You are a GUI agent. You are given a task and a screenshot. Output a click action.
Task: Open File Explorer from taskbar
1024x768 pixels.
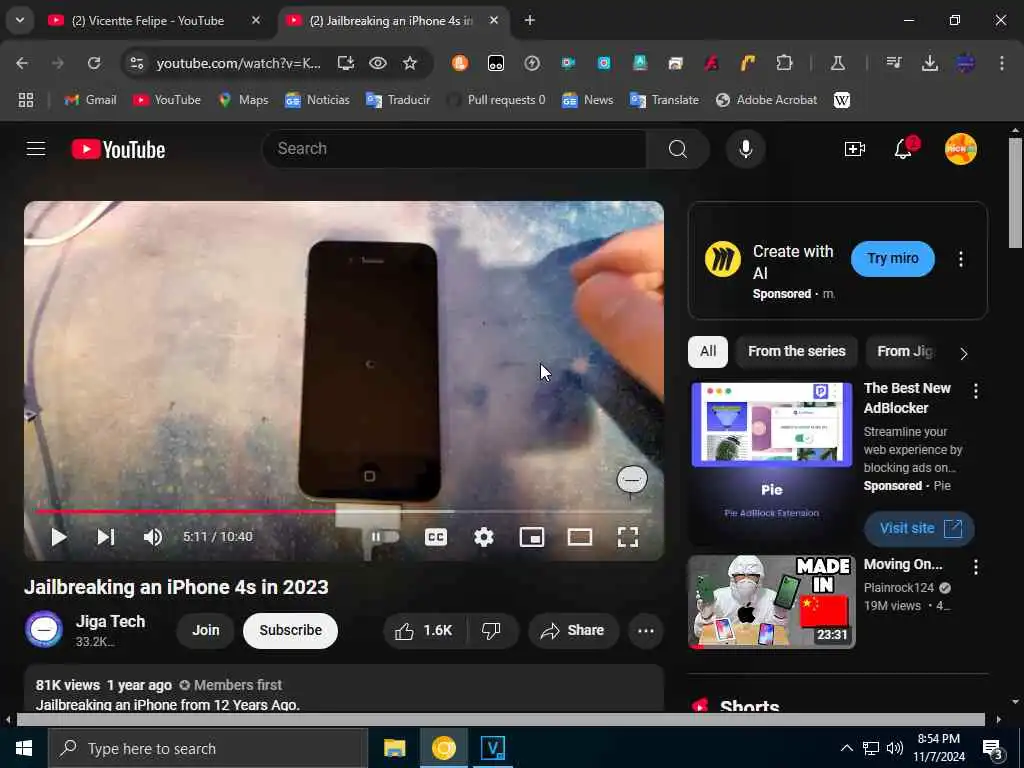tap(394, 748)
